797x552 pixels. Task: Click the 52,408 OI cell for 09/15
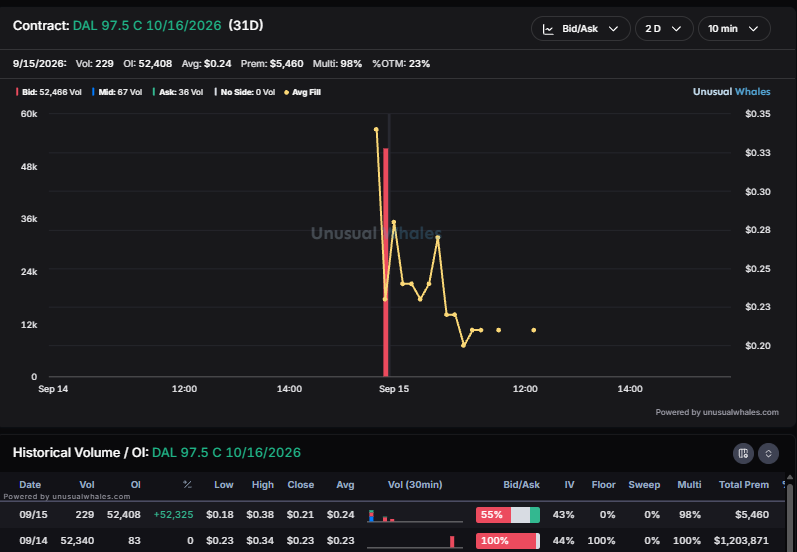(x=124, y=514)
